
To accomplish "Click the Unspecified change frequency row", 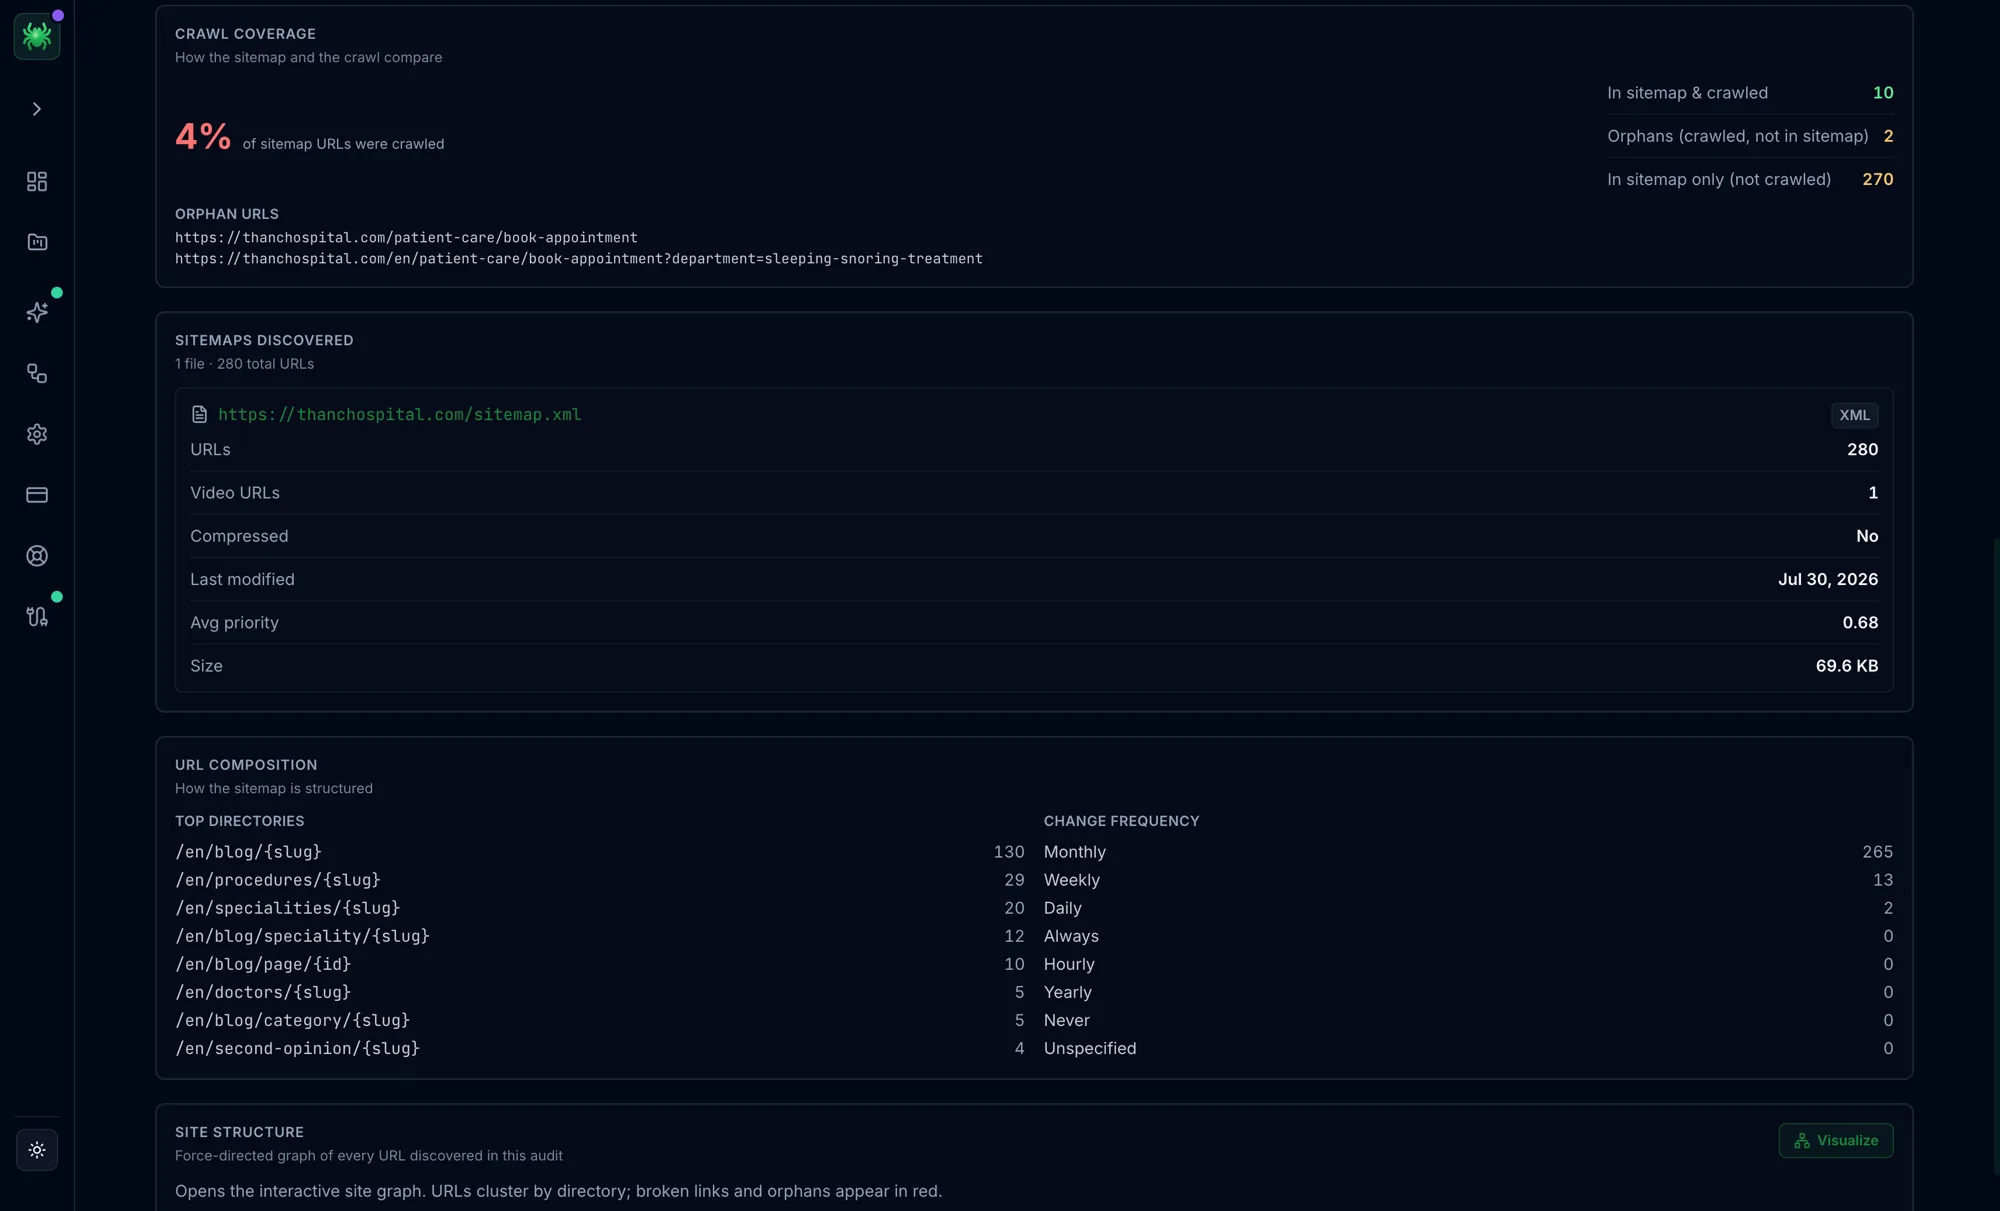I will tap(1468, 1048).
